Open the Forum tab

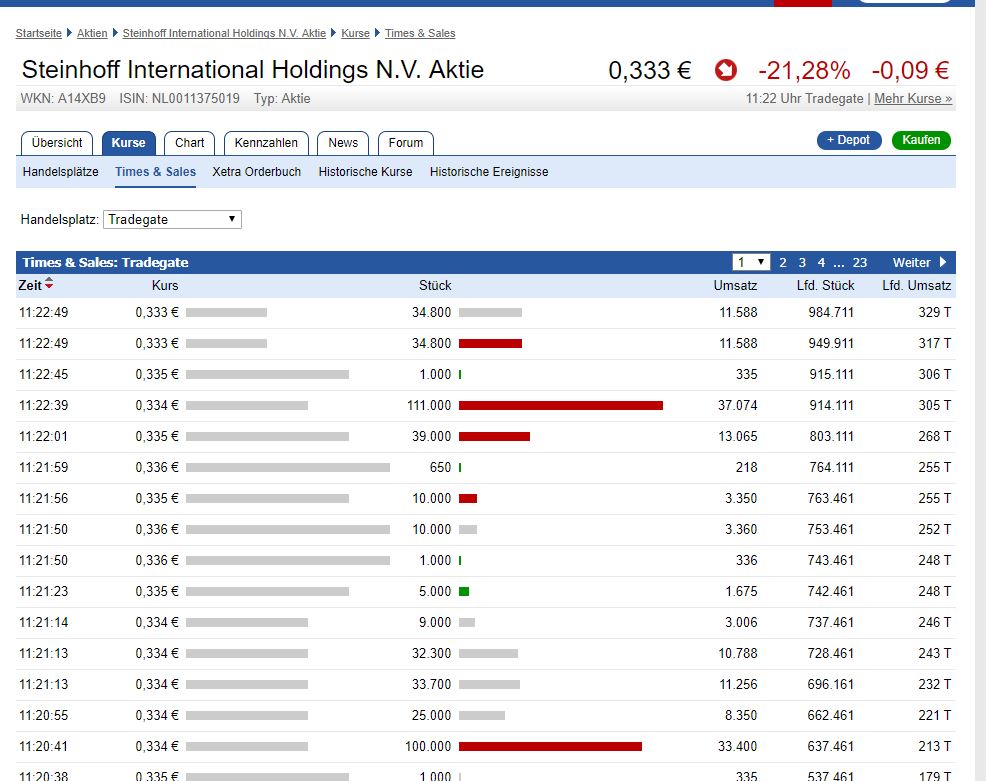[406, 143]
